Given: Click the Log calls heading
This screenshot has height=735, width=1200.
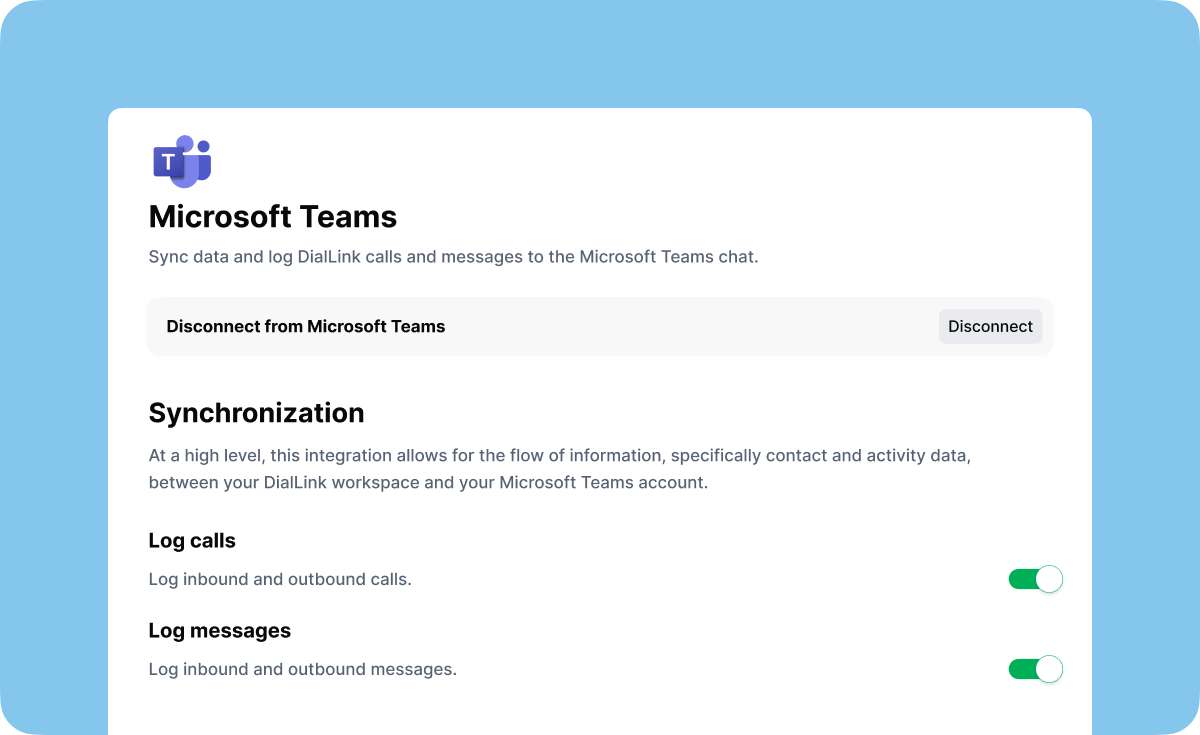Looking at the screenshot, I should click(192, 541).
